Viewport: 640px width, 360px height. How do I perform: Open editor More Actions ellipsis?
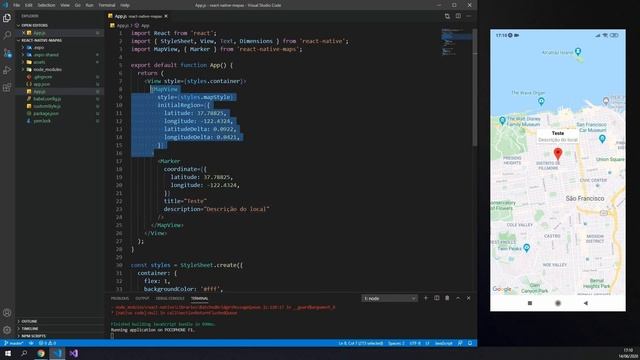pos(469,16)
